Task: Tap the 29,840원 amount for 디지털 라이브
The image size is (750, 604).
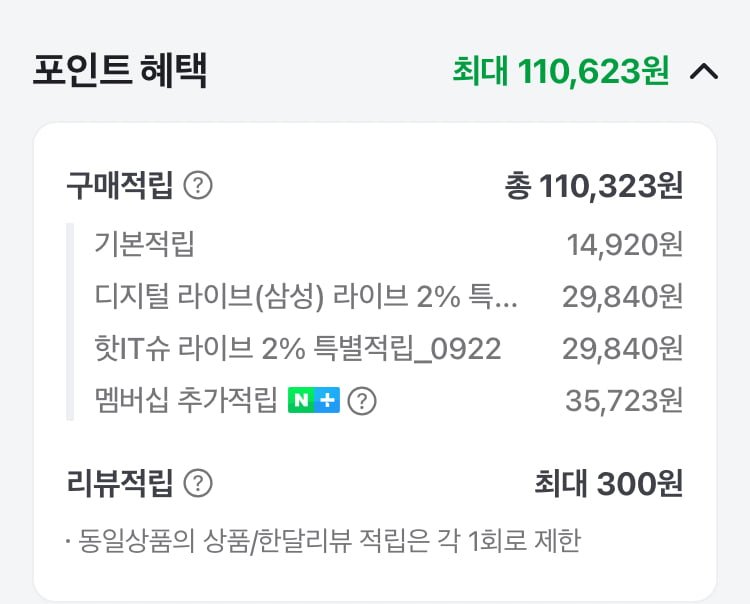Action: (622, 297)
